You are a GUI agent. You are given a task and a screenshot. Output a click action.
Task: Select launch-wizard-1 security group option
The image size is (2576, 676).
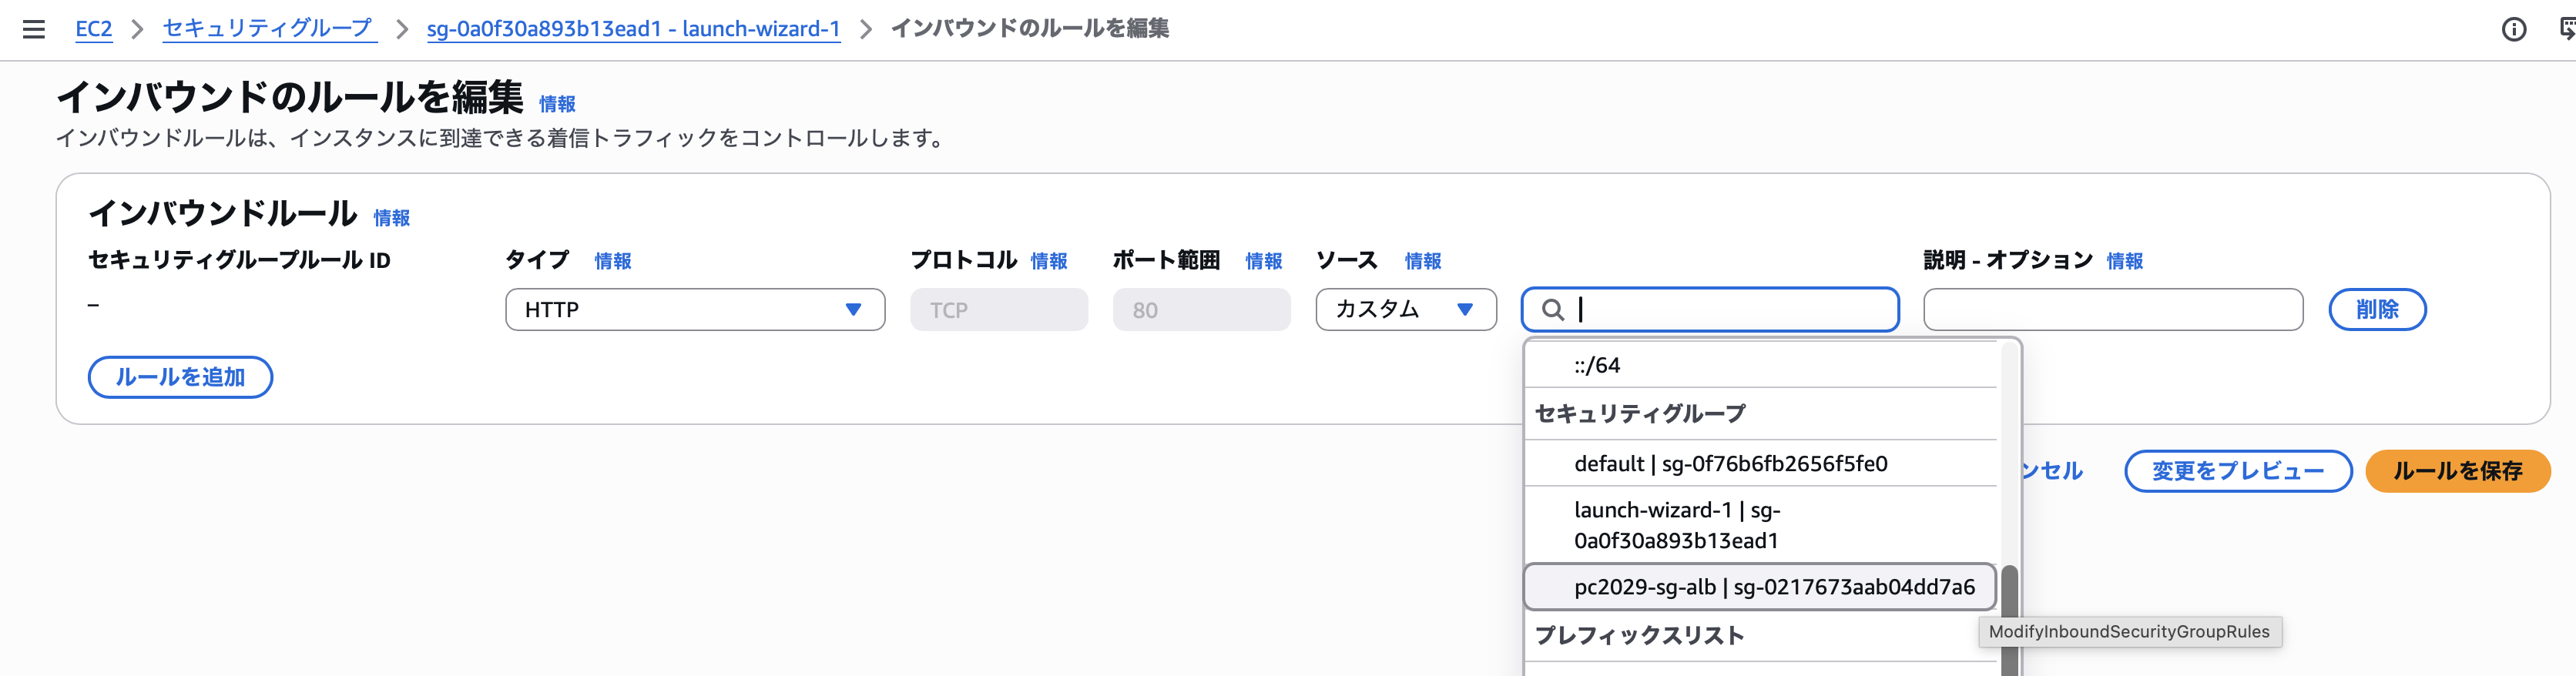point(1760,525)
